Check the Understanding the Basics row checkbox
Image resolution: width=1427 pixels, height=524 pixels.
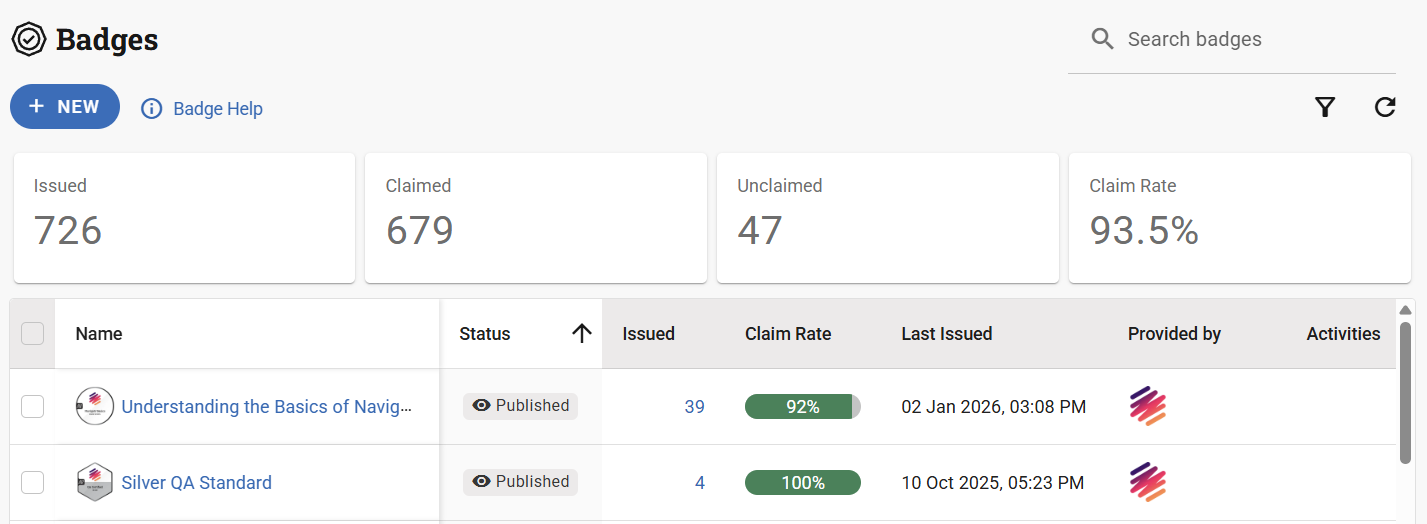[x=33, y=406]
